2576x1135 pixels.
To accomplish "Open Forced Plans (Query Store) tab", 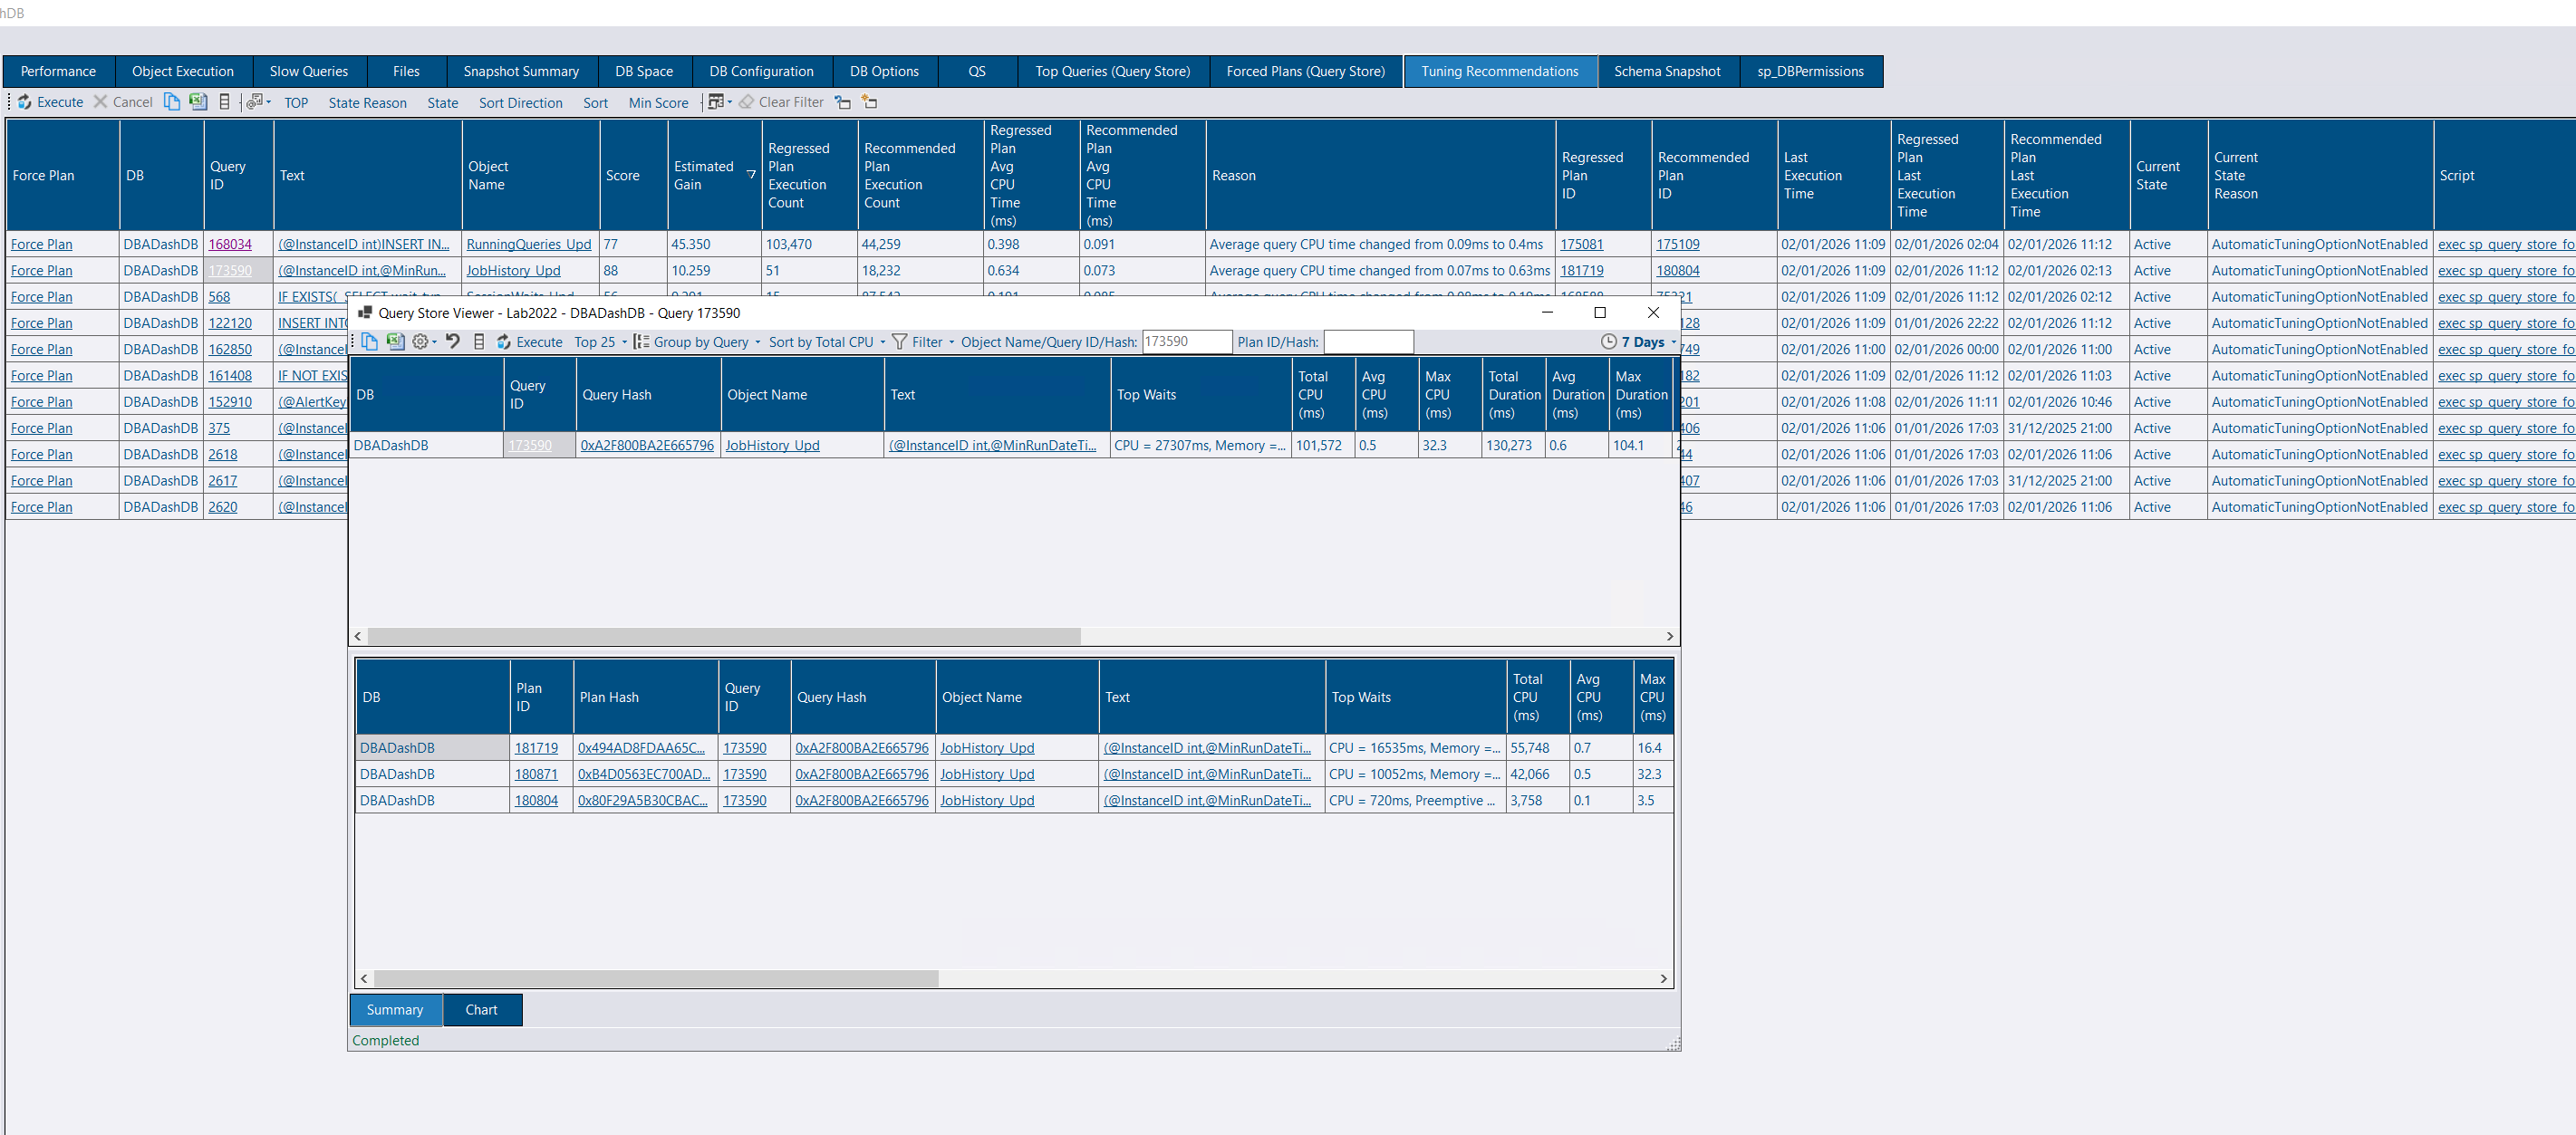I will [1305, 71].
